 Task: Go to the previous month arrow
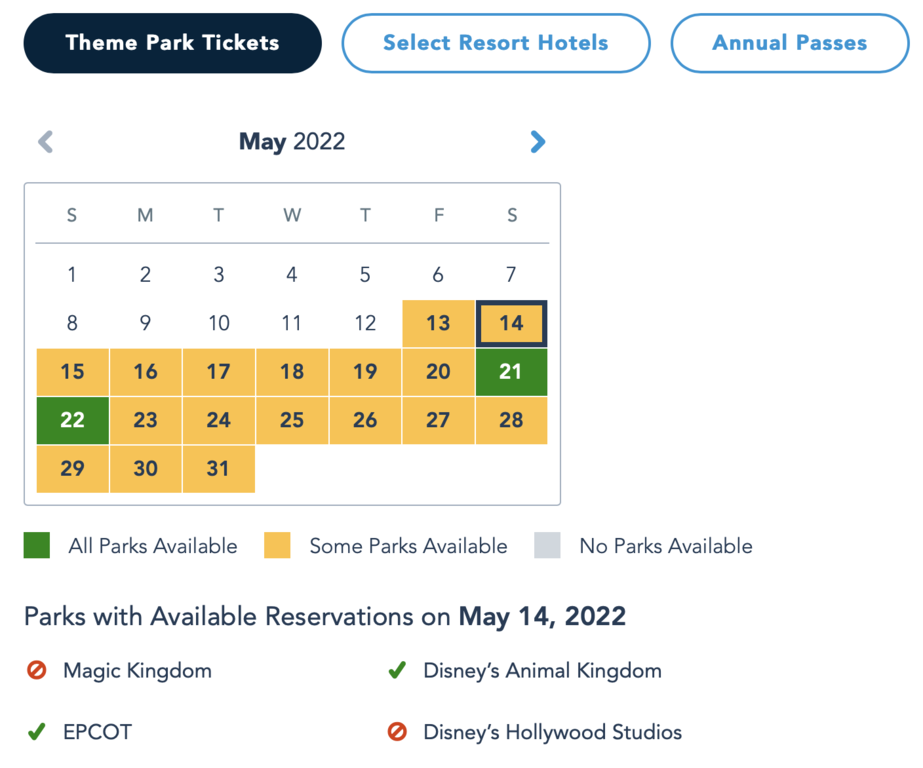[45, 142]
